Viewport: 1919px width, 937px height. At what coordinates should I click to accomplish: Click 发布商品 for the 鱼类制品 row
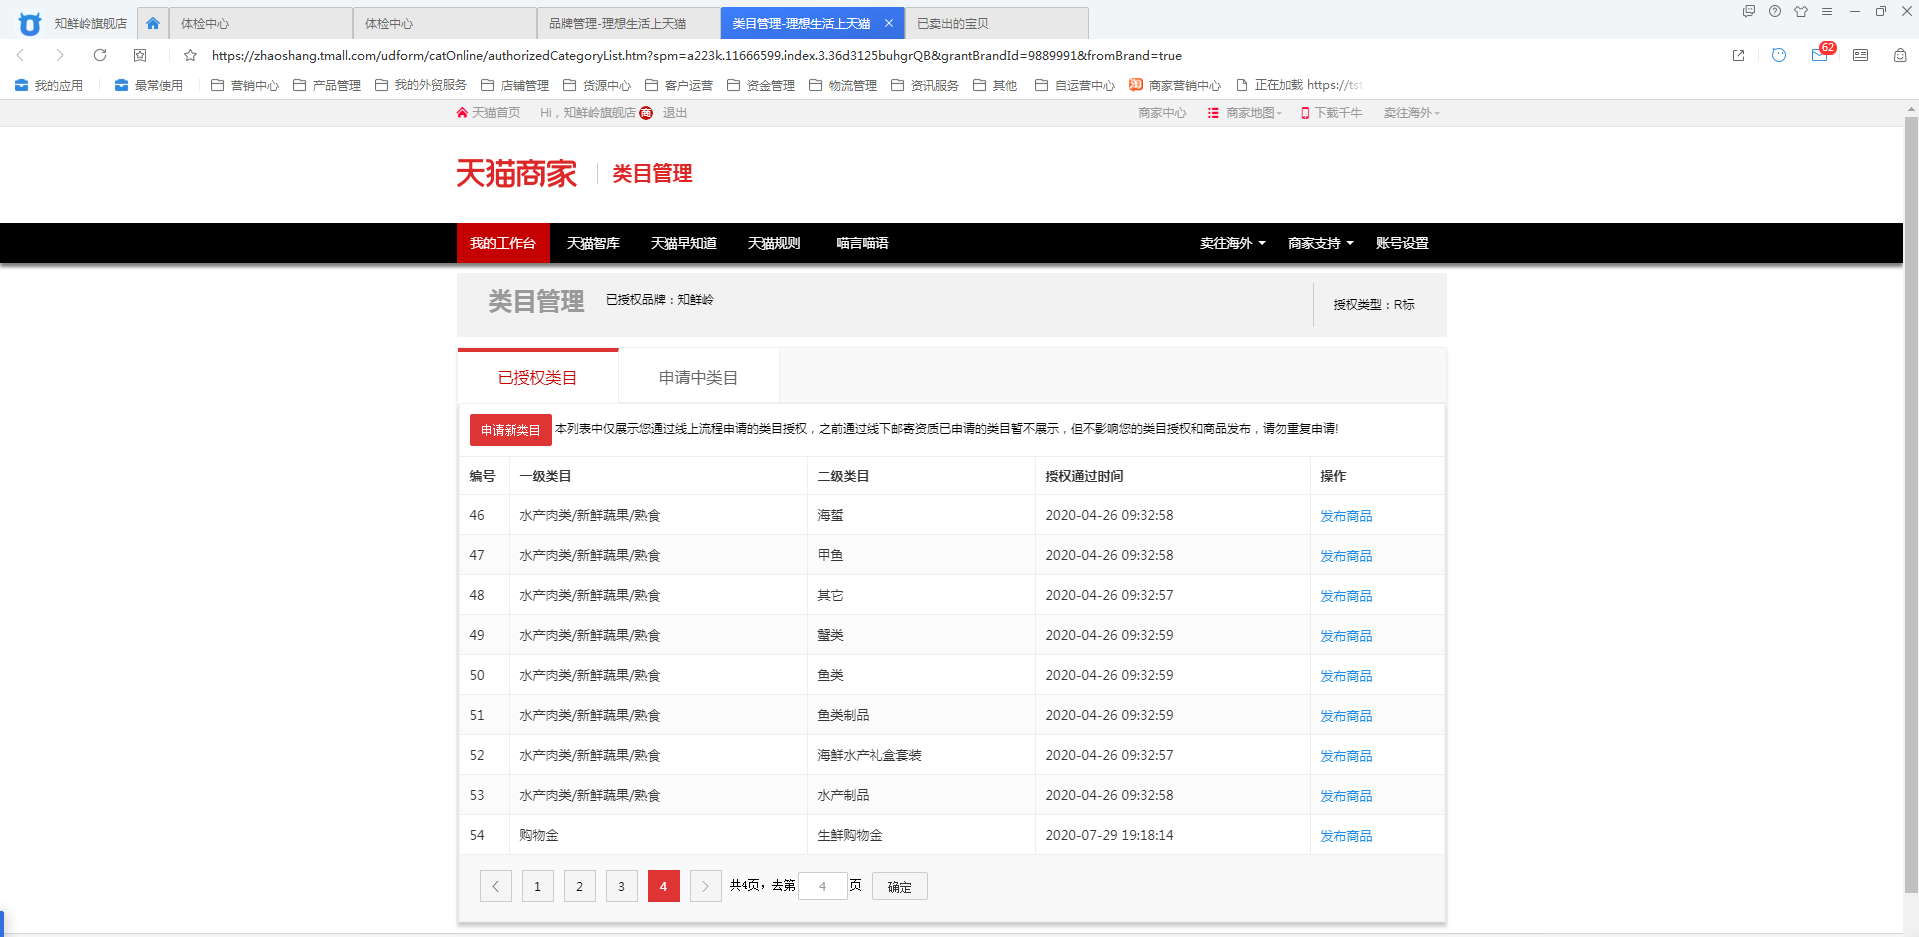point(1346,716)
